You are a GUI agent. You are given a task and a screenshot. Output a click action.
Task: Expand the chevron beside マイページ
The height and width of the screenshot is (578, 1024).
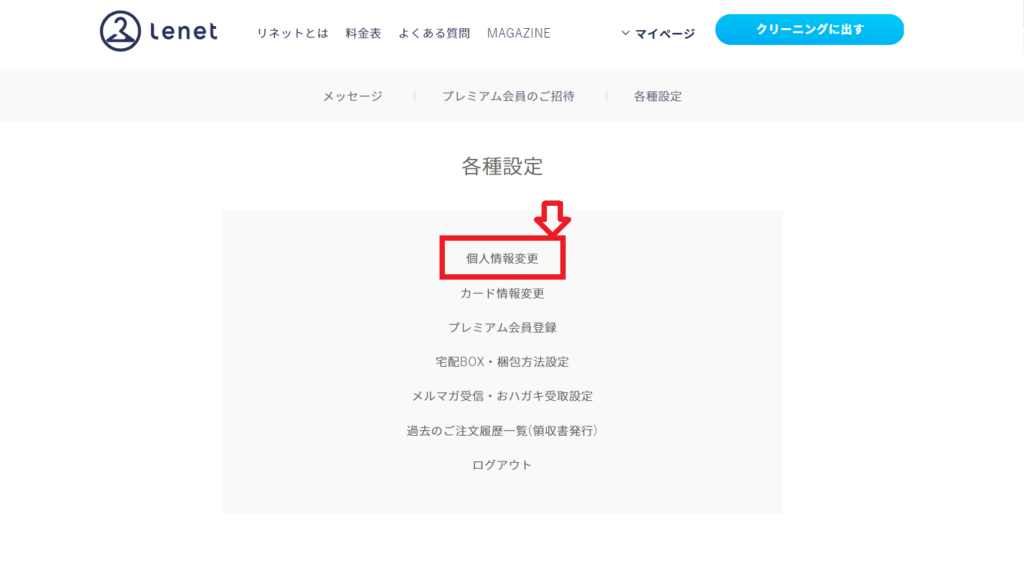pos(626,33)
